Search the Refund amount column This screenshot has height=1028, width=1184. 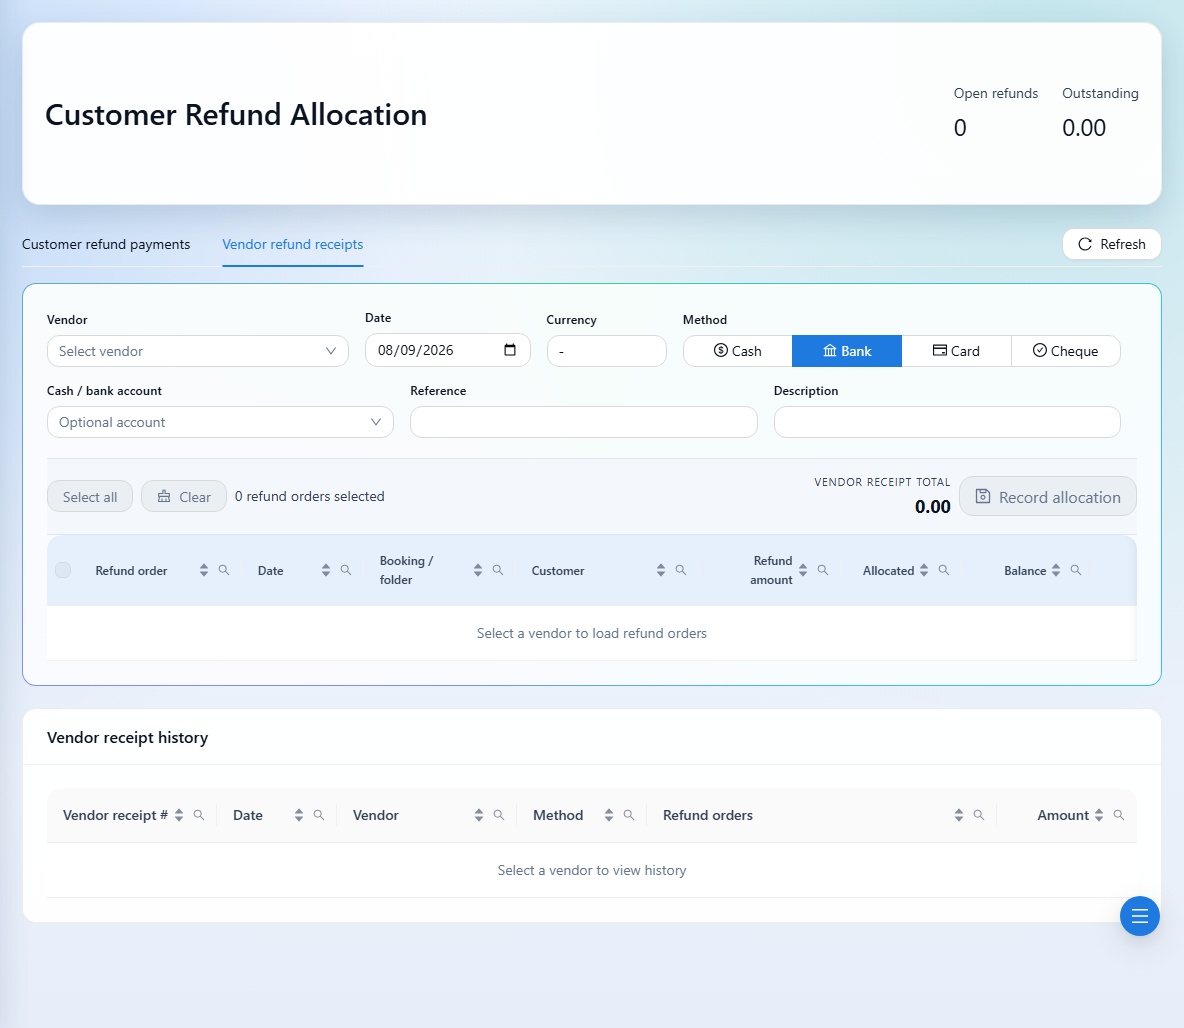click(823, 570)
